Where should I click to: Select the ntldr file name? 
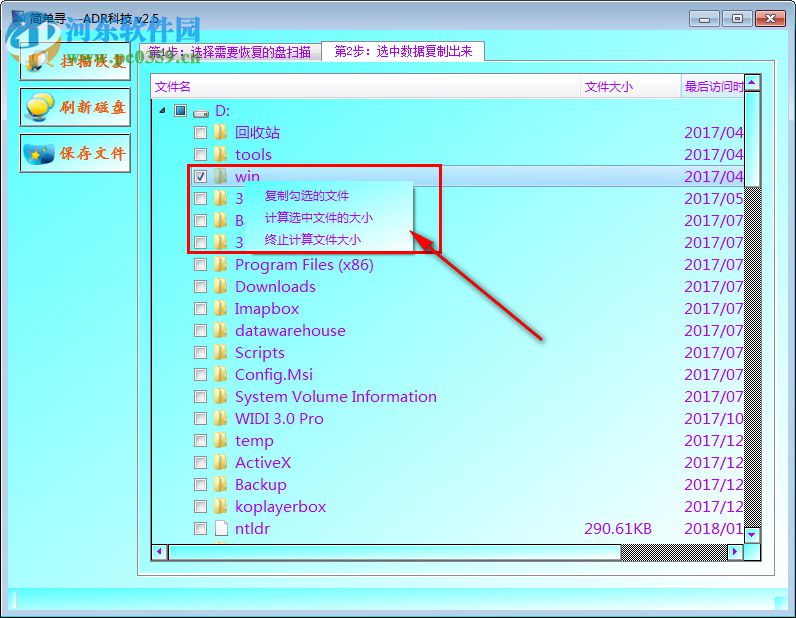tap(252, 529)
